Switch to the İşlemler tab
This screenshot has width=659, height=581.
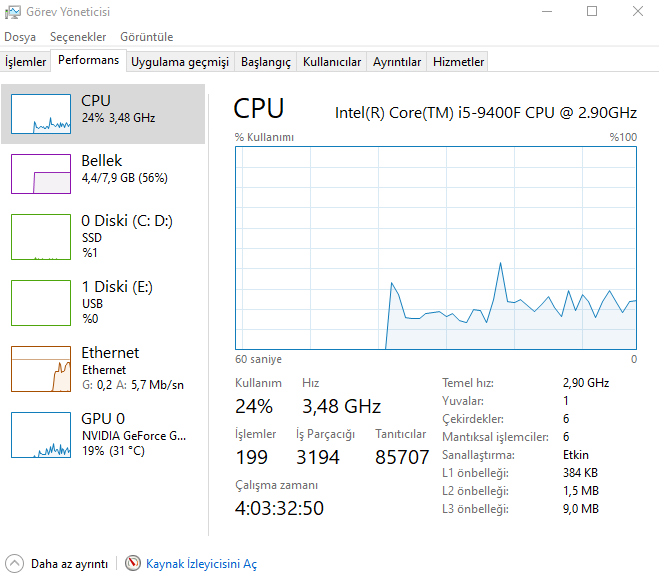point(25,62)
